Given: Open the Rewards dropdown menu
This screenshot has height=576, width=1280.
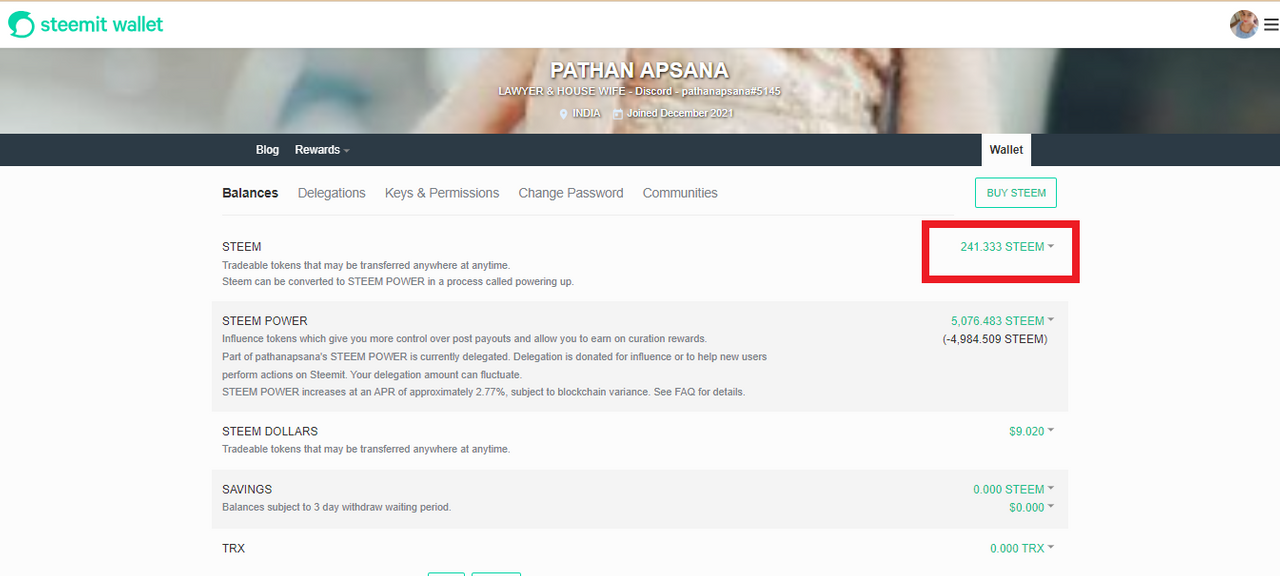Looking at the screenshot, I should click(x=322, y=150).
